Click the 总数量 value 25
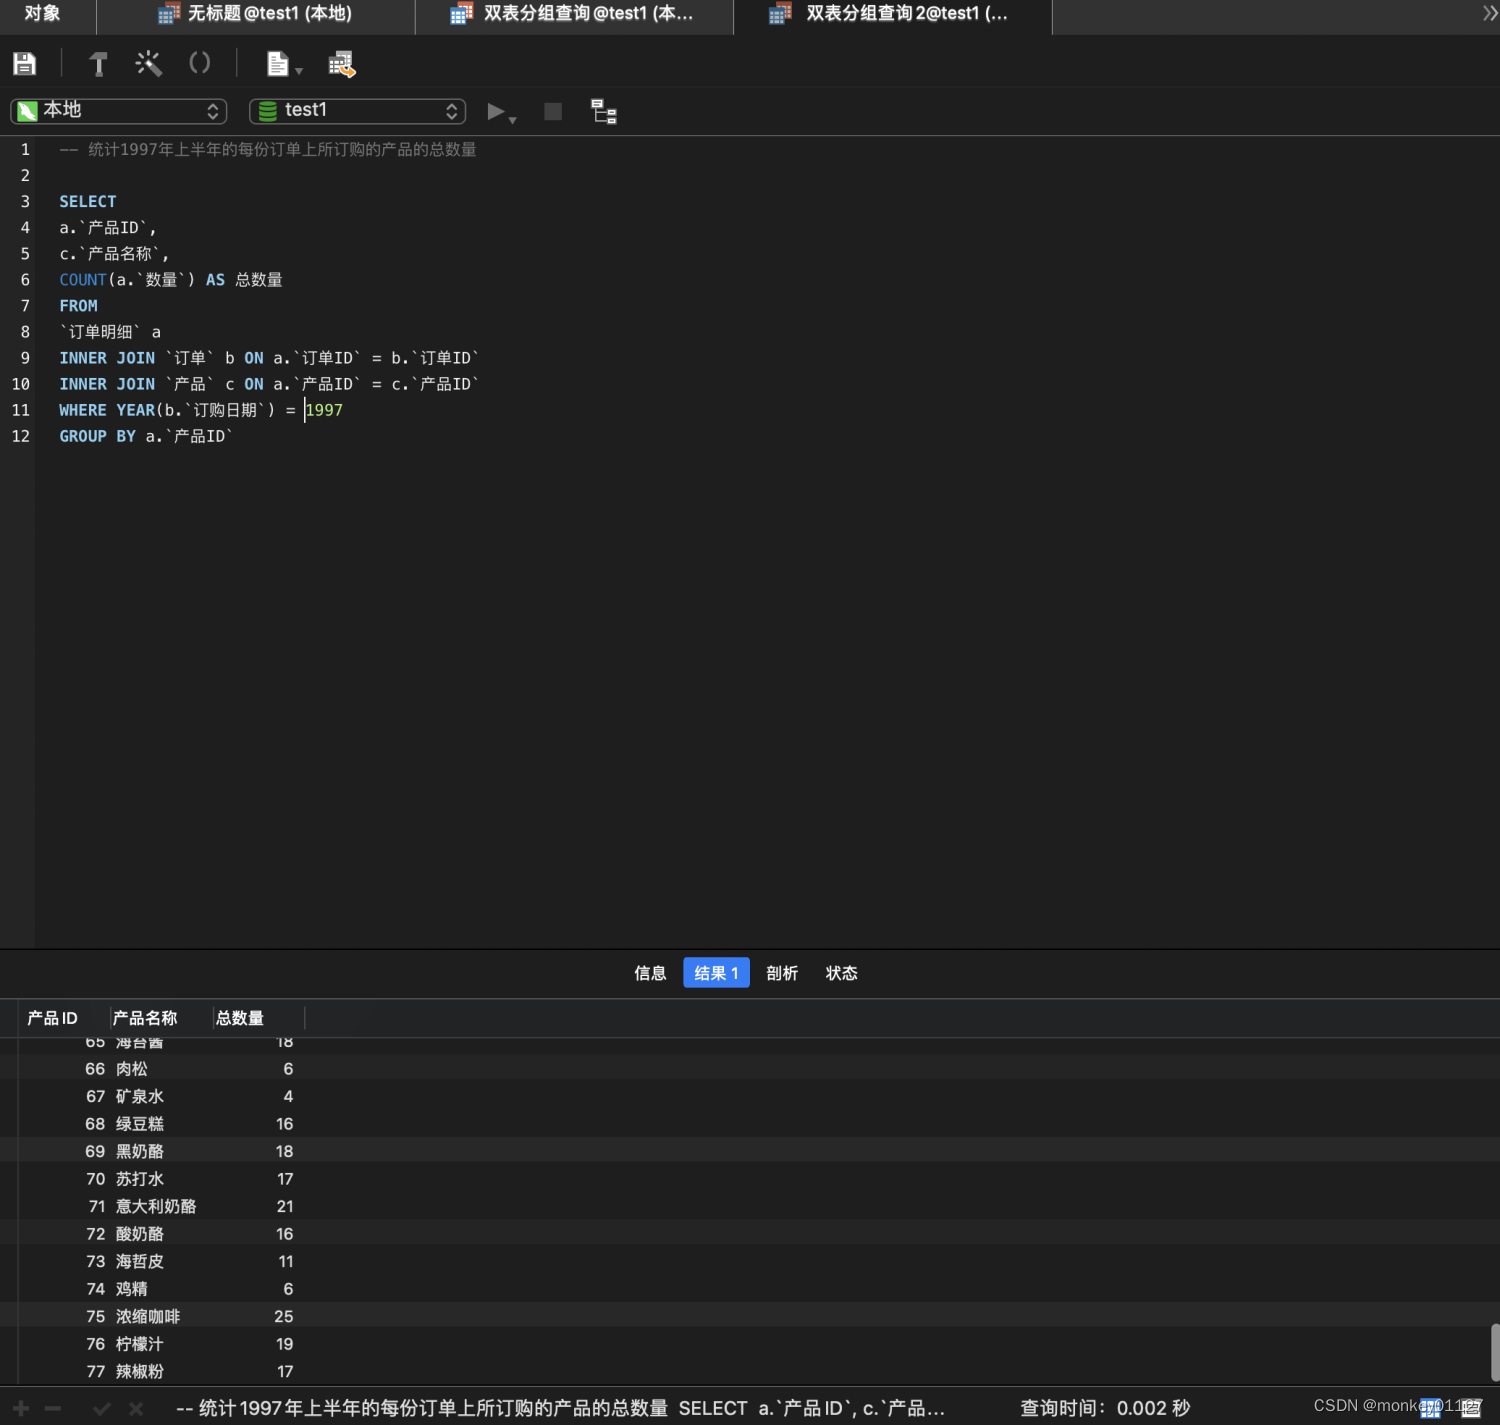1500x1425 pixels. pyautogui.click(x=284, y=1317)
